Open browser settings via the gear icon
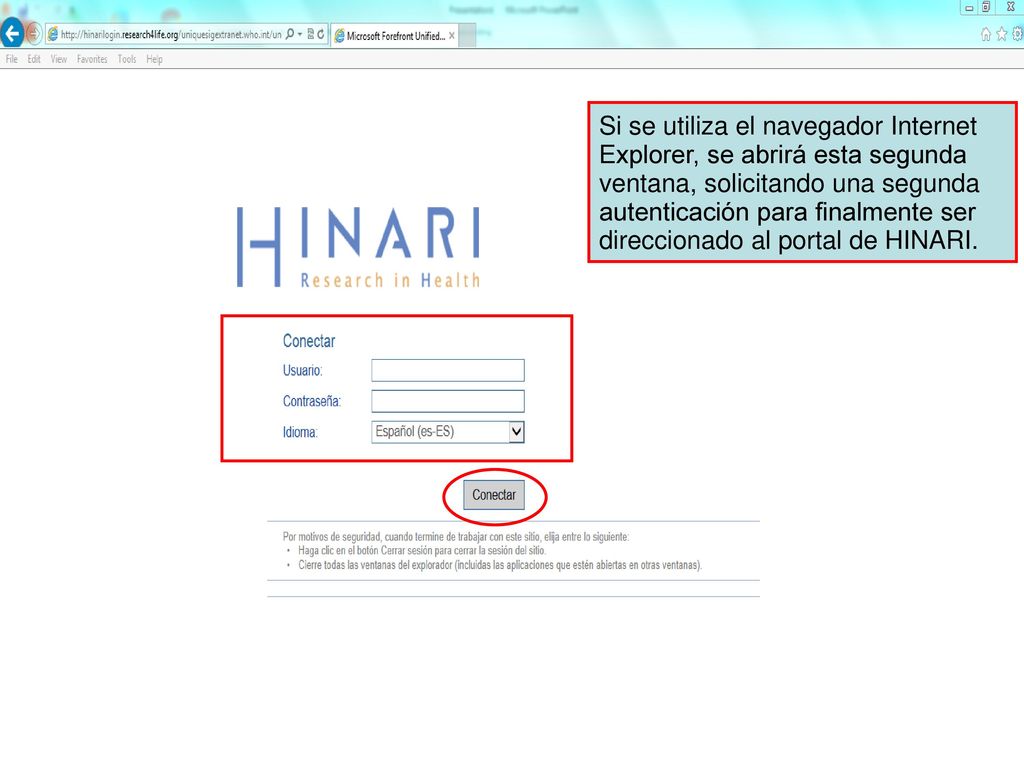 pos(1017,34)
